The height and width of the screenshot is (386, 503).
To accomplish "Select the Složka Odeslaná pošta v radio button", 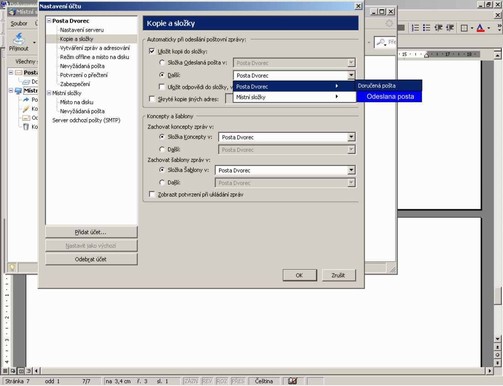I will (162, 62).
